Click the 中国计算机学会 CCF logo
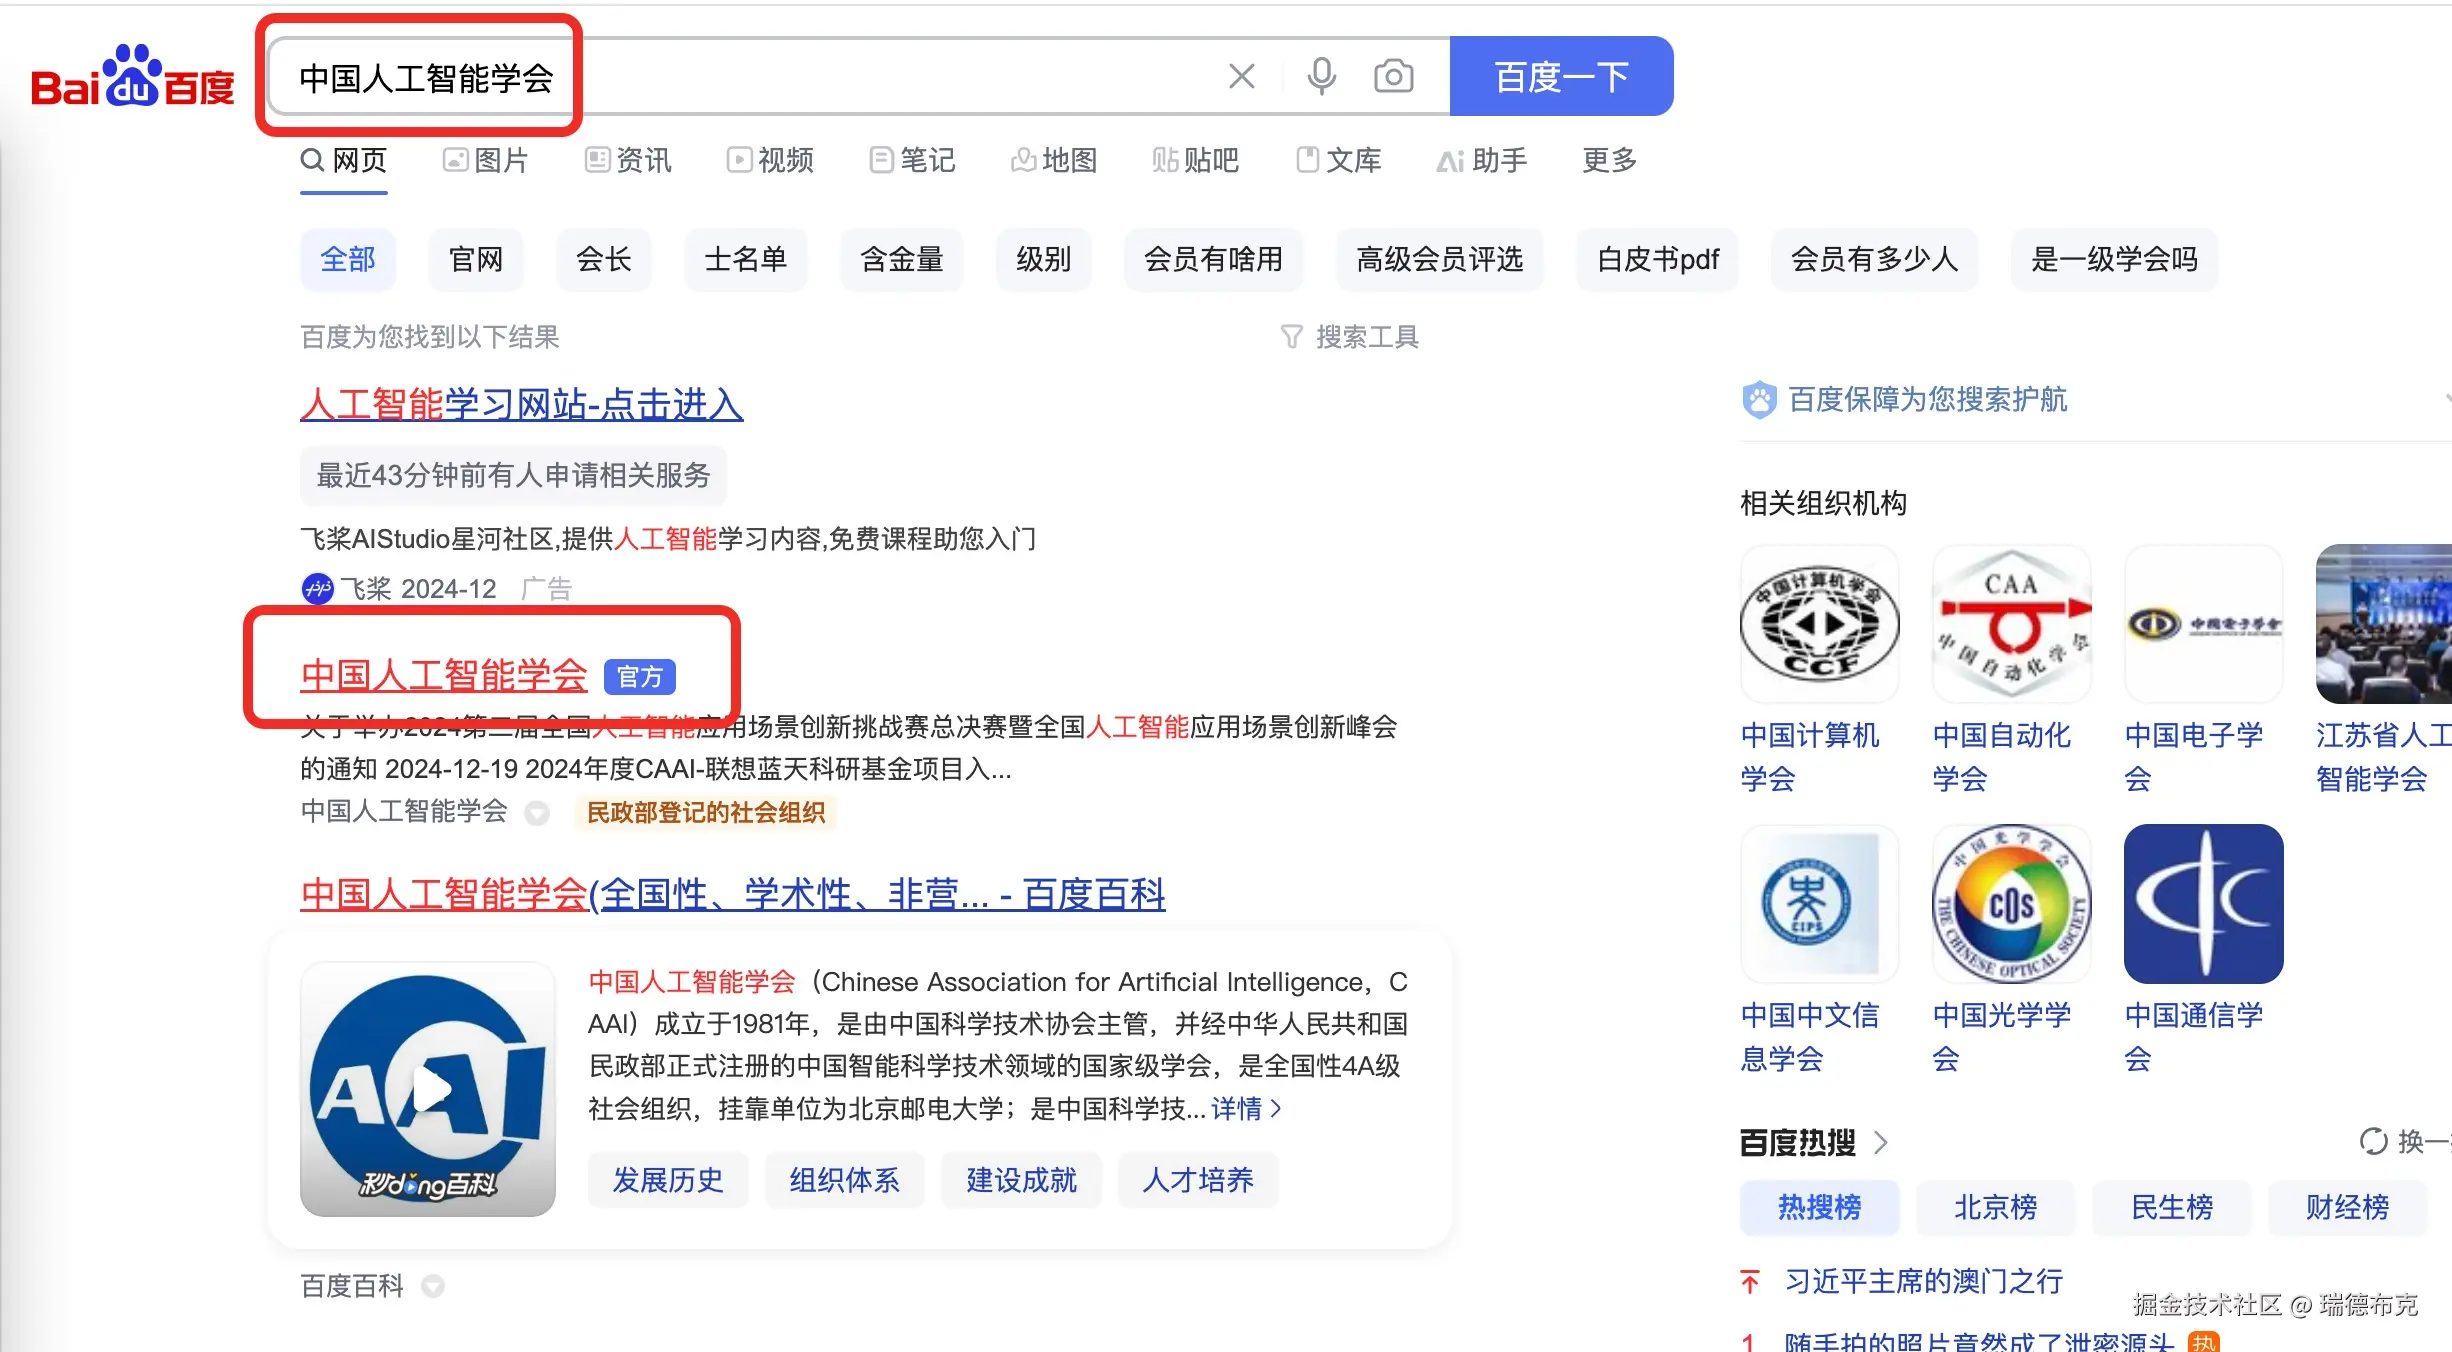 [x=1819, y=624]
